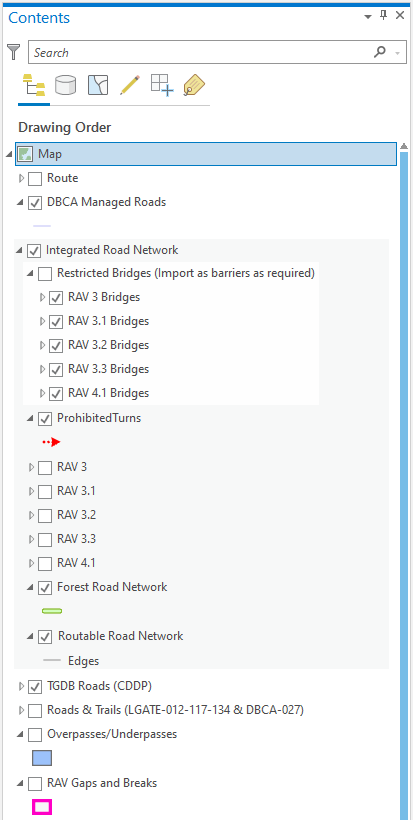Image resolution: width=413 pixels, height=820 pixels.
Task: Enable the Route layer checkbox
Action: click(35, 179)
